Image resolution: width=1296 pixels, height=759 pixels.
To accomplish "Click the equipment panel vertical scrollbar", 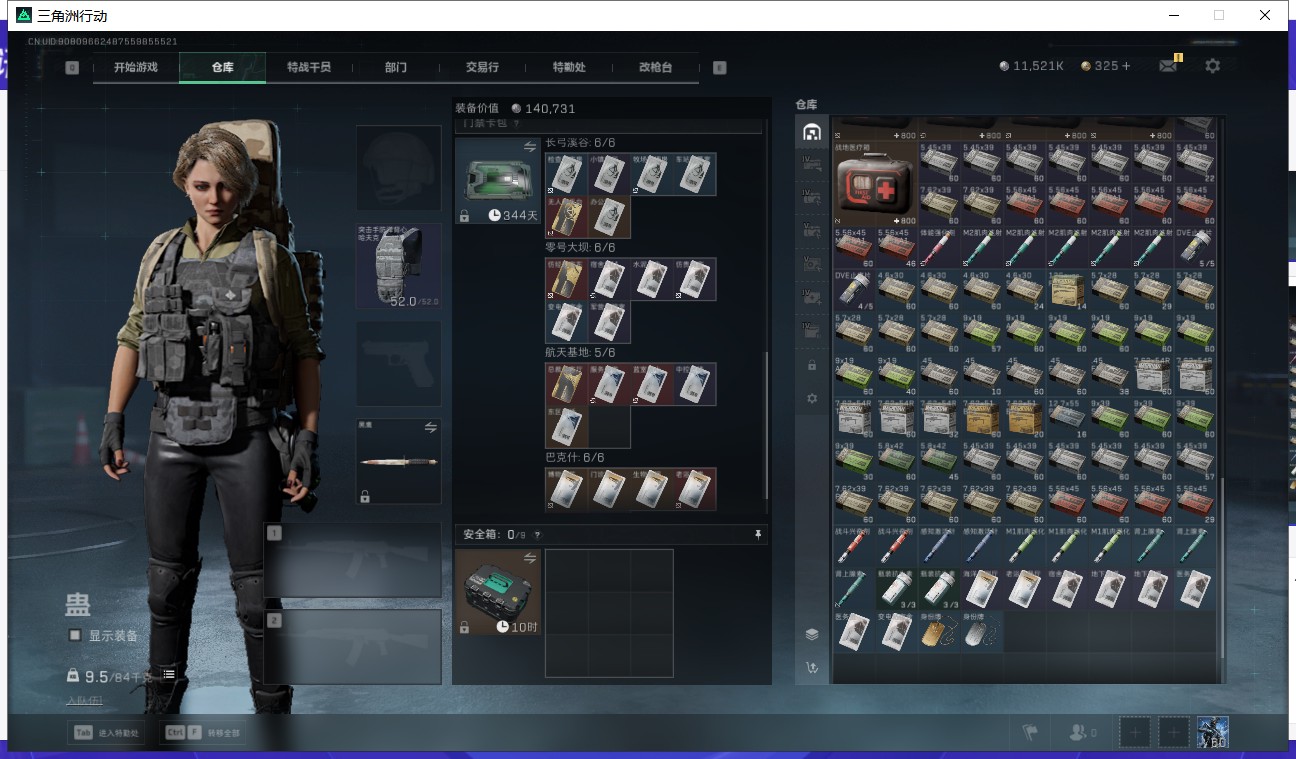I will (767, 424).
